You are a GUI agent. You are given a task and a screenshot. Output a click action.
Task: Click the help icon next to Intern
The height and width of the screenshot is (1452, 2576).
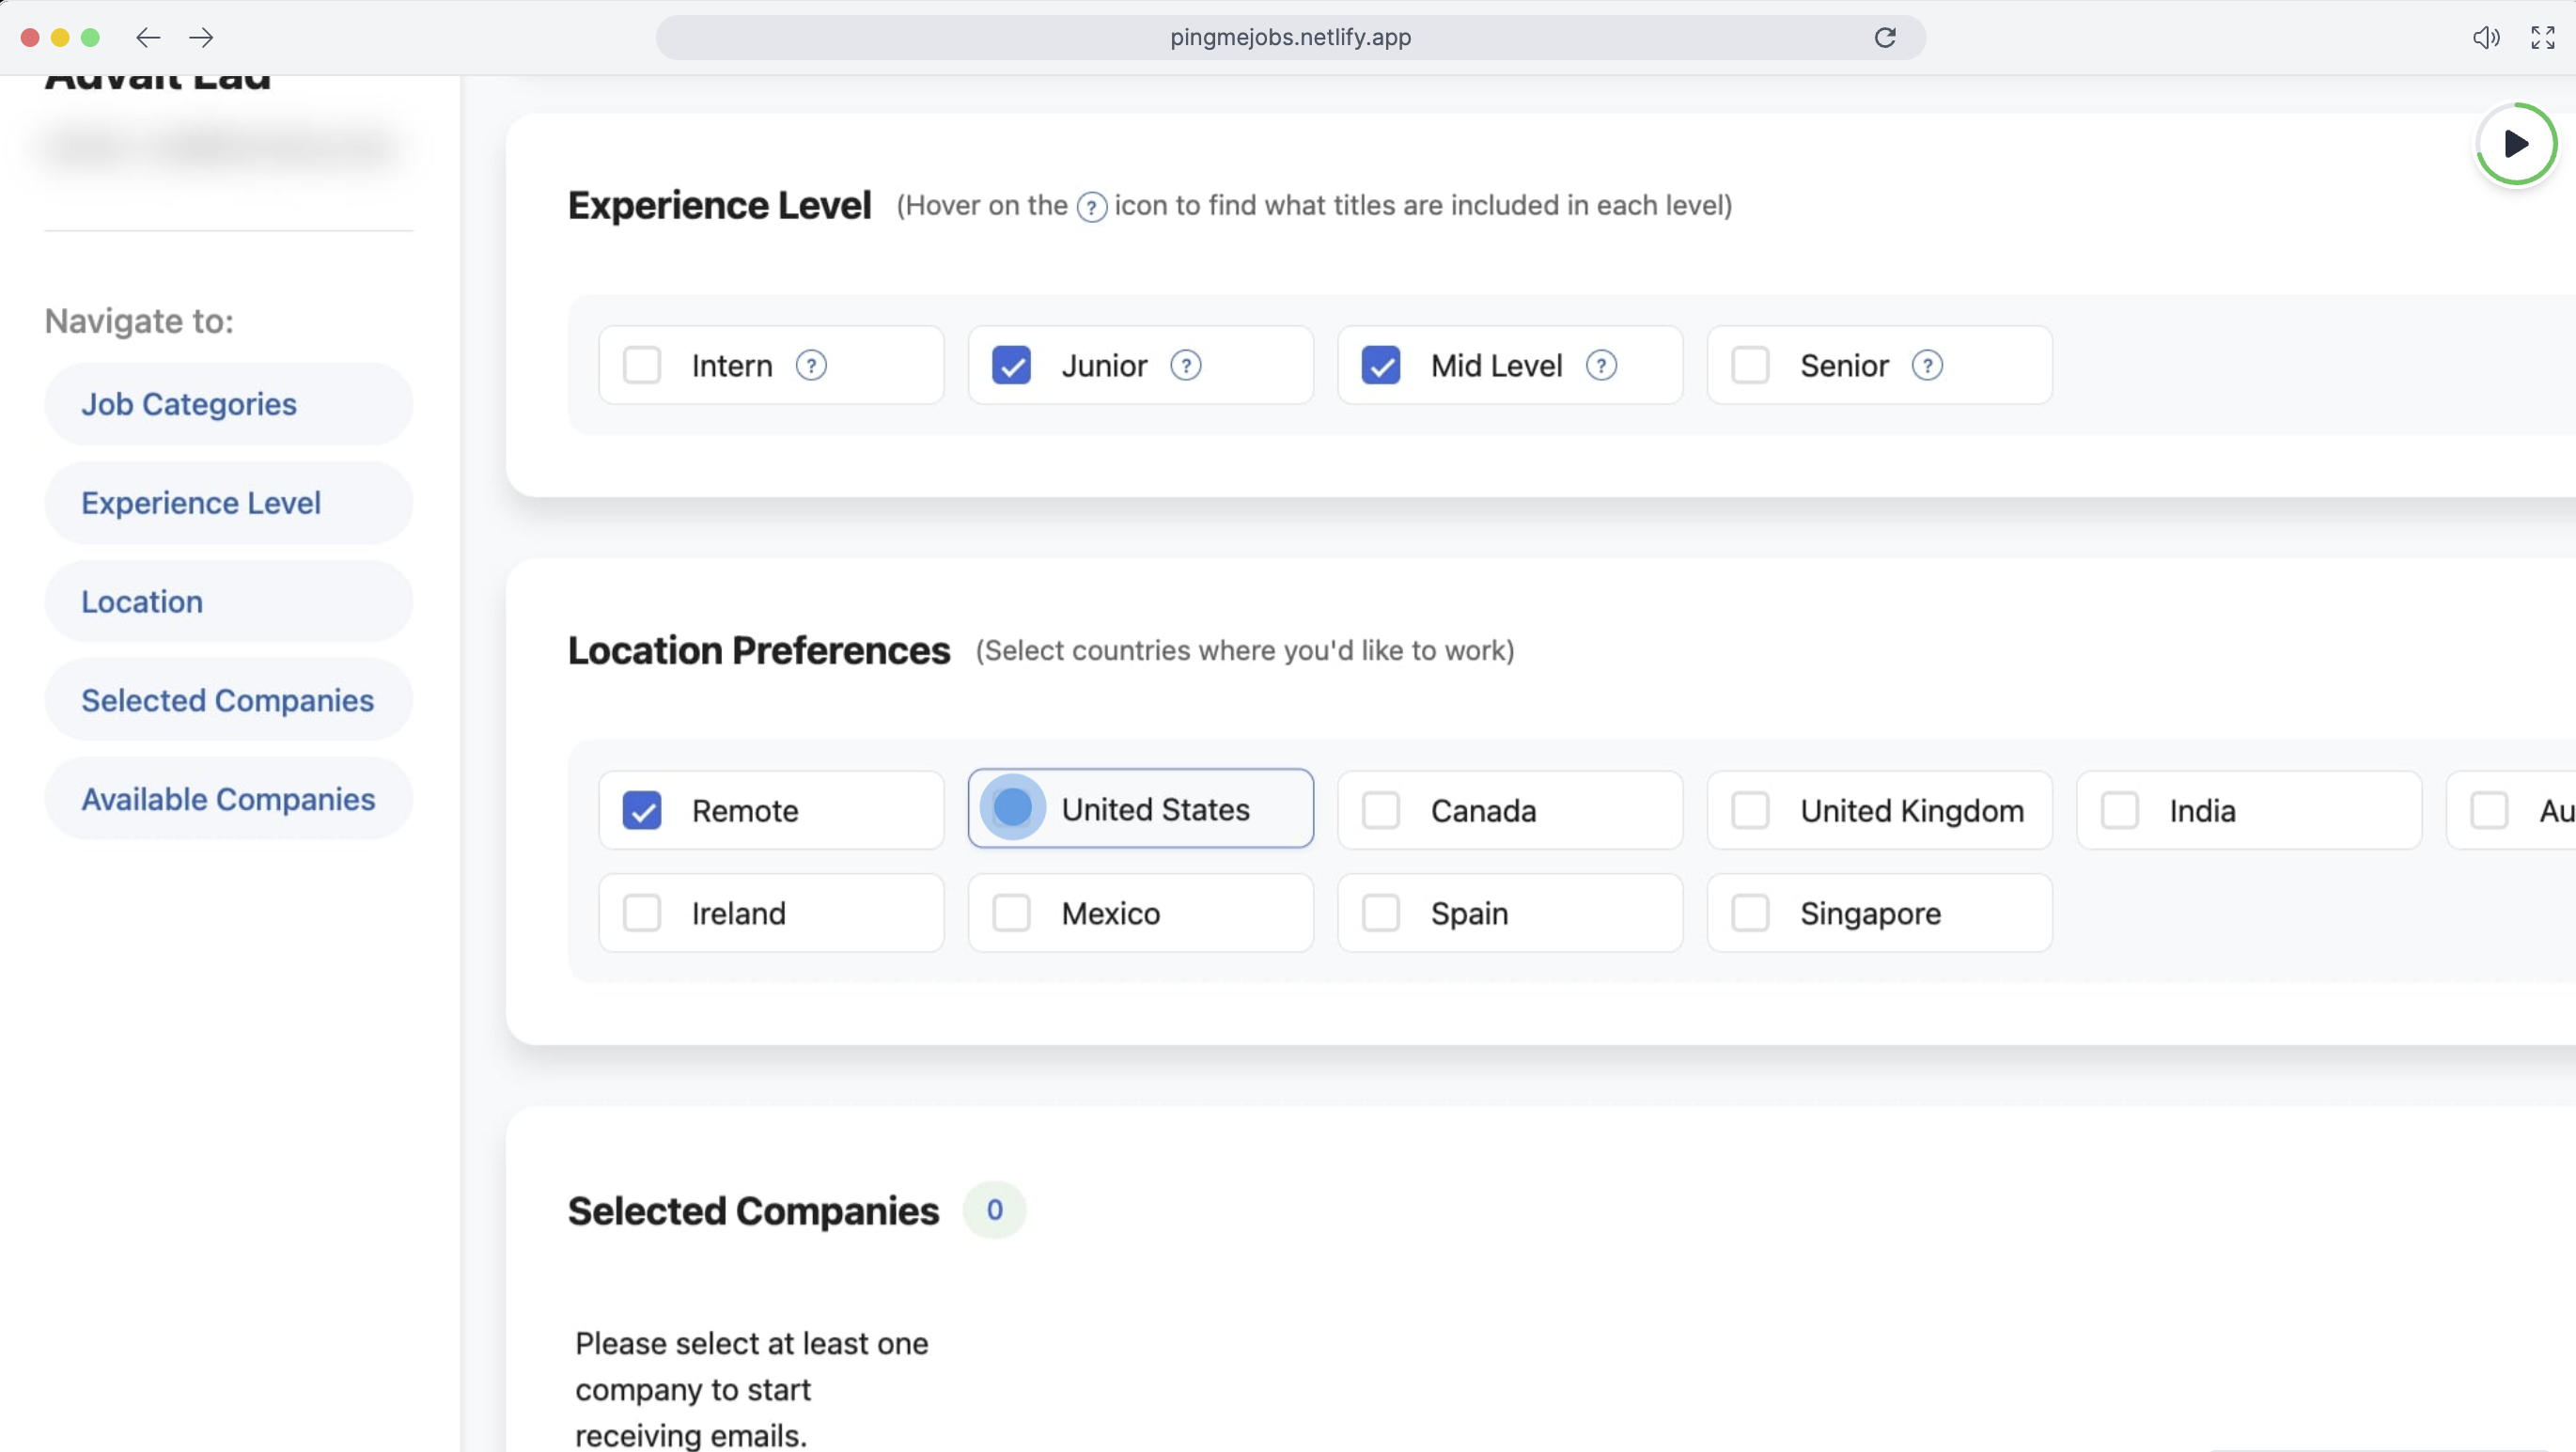[x=811, y=366]
